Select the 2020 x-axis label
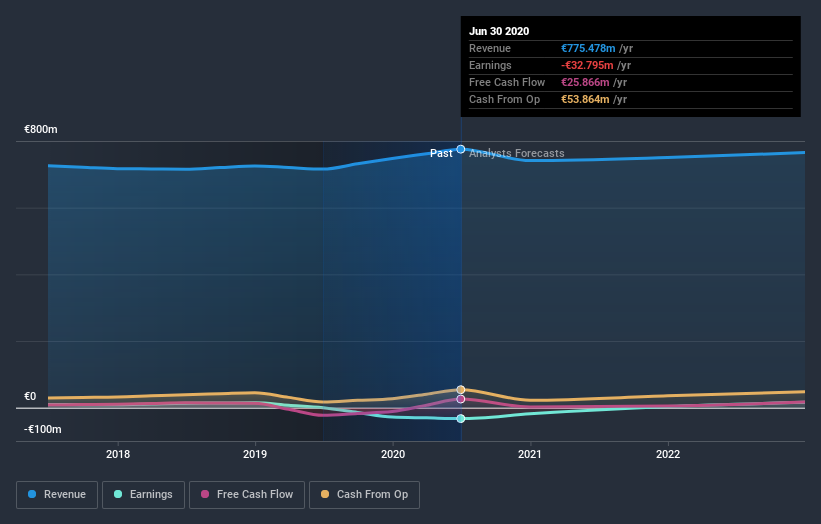The height and width of the screenshot is (524, 821). [x=393, y=454]
